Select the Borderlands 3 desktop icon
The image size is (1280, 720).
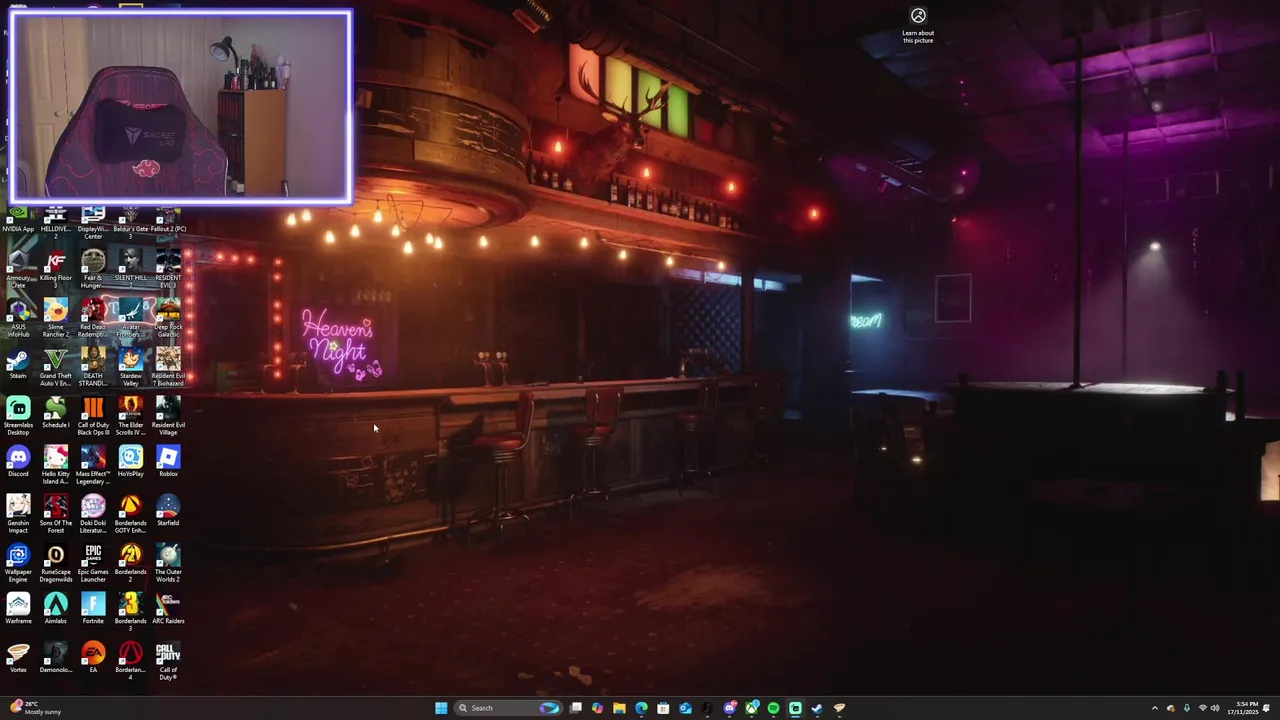(131, 612)
